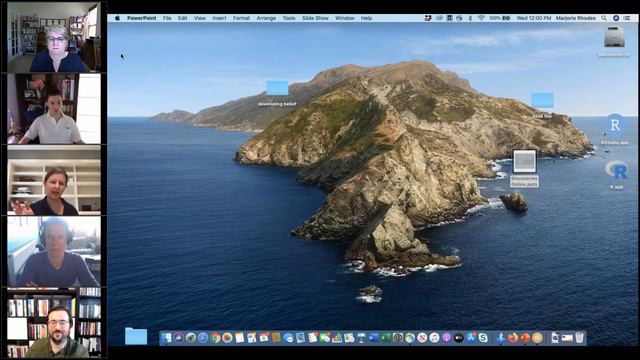Open Finder from the Dock

click(166, 338)
